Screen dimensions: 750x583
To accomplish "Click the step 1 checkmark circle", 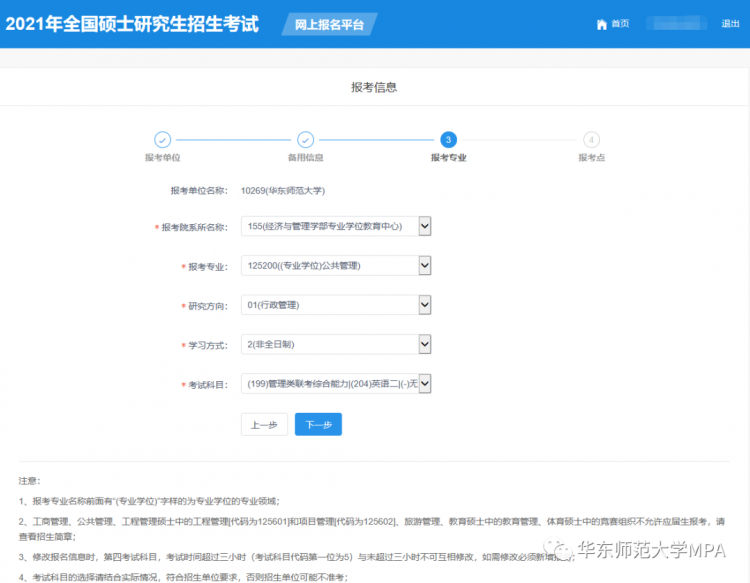I will point(162,140).
